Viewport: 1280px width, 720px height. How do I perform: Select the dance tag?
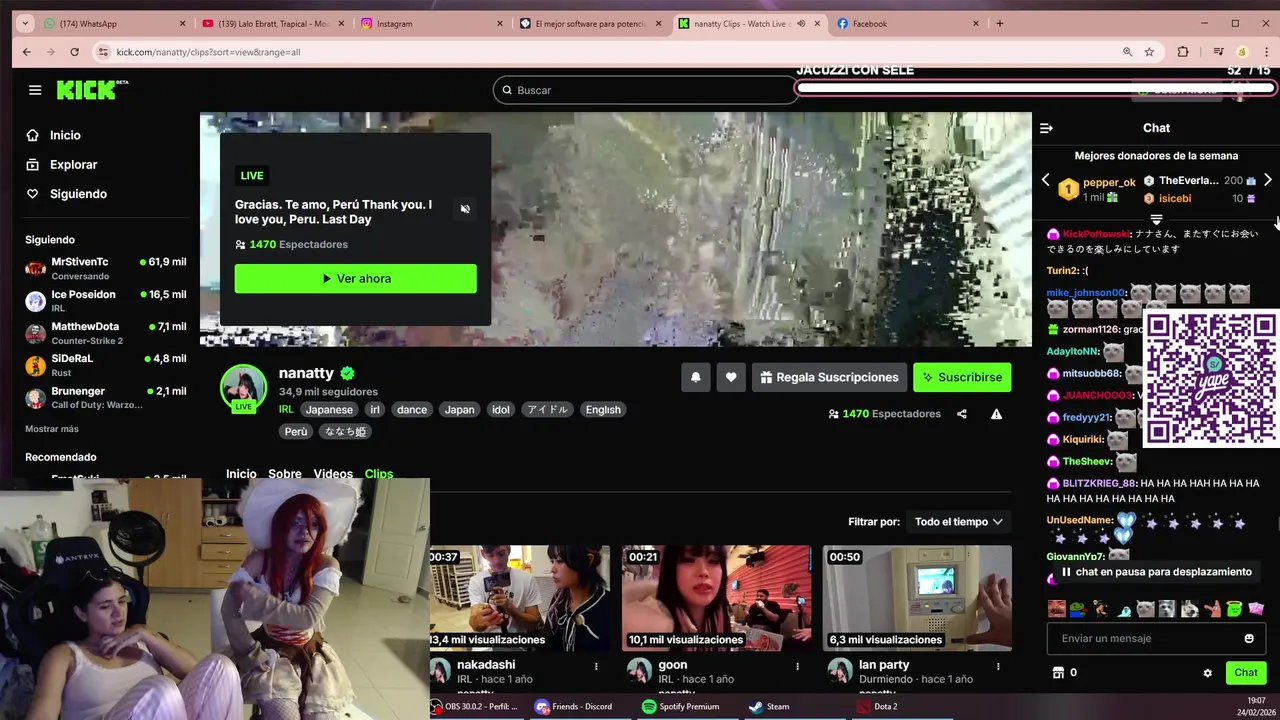411,409
